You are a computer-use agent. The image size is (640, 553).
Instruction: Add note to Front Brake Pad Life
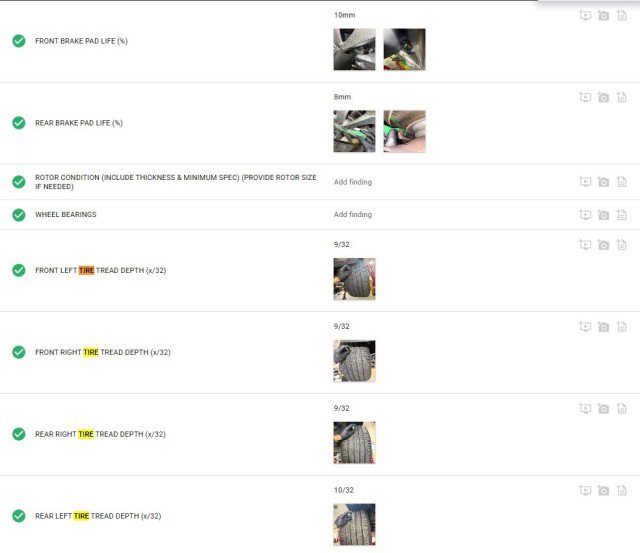tap(622, 16)
